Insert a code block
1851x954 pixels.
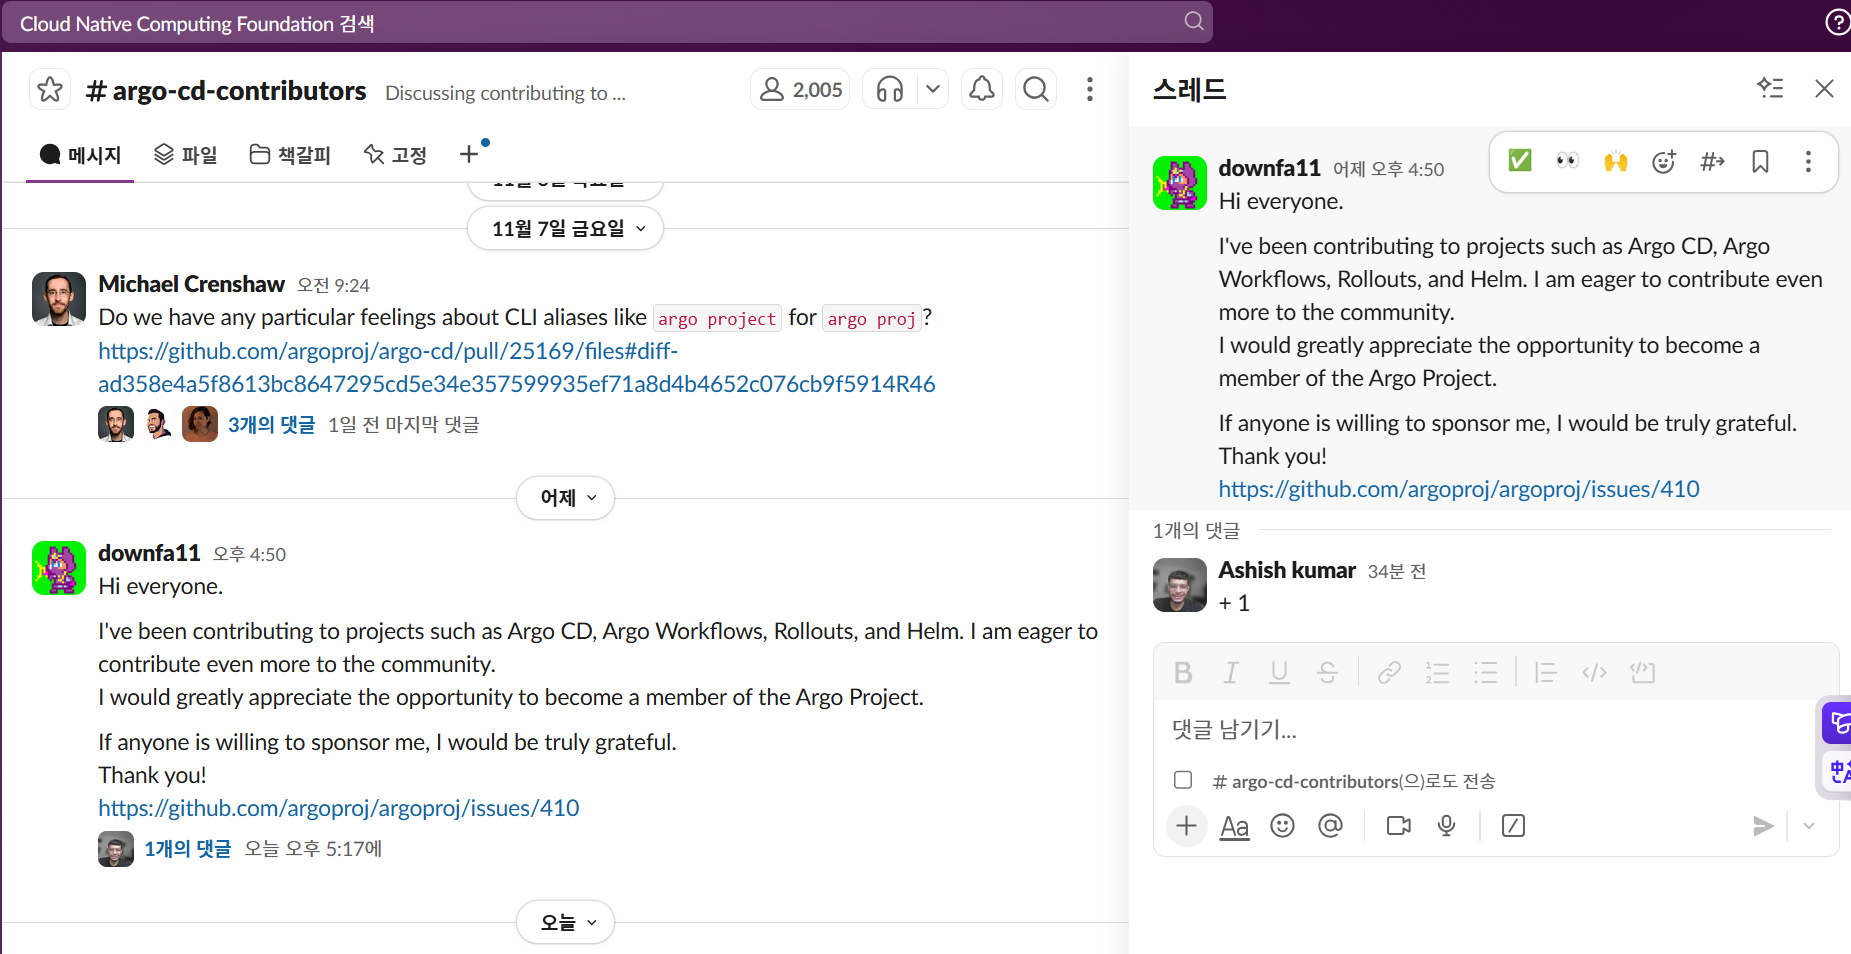pos(1642,673)
